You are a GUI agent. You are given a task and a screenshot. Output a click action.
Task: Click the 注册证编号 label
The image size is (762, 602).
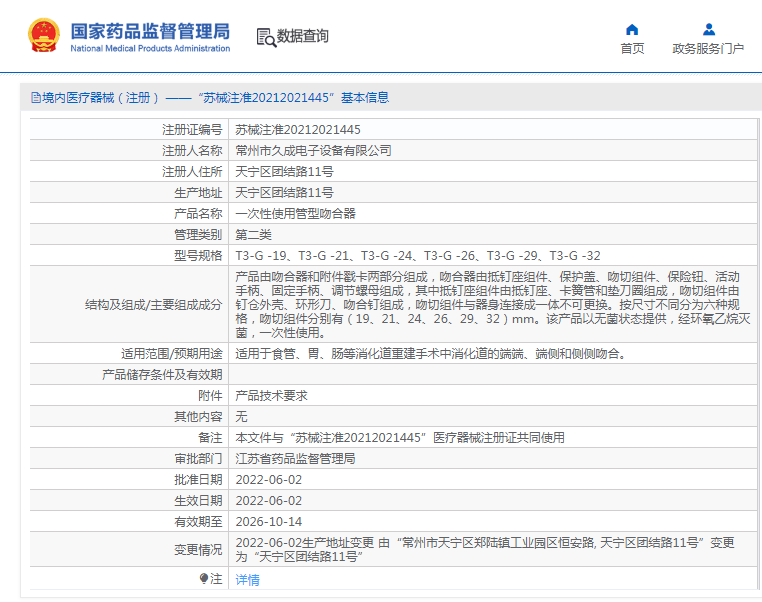192,130
